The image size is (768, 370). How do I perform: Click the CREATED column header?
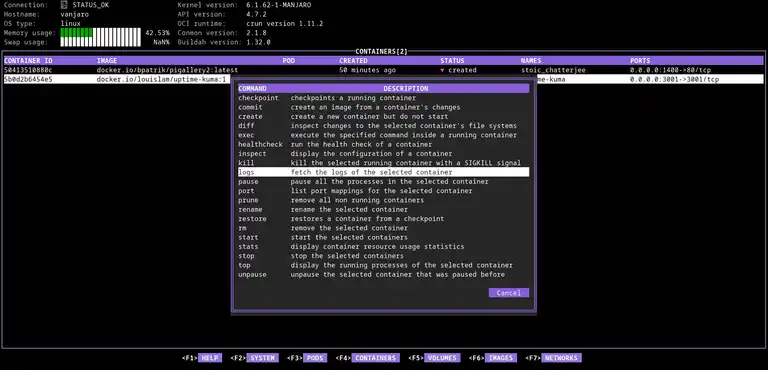click(x=353, y=61)
